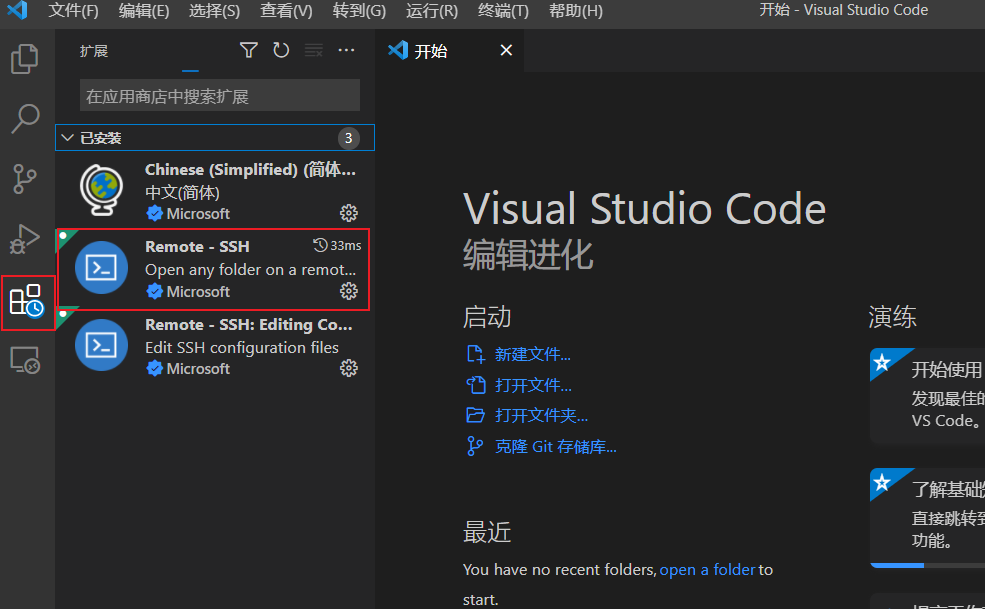Open the 查看(V) menu
985x609 pixels.
pyautogui.click(x=286, y=11)
